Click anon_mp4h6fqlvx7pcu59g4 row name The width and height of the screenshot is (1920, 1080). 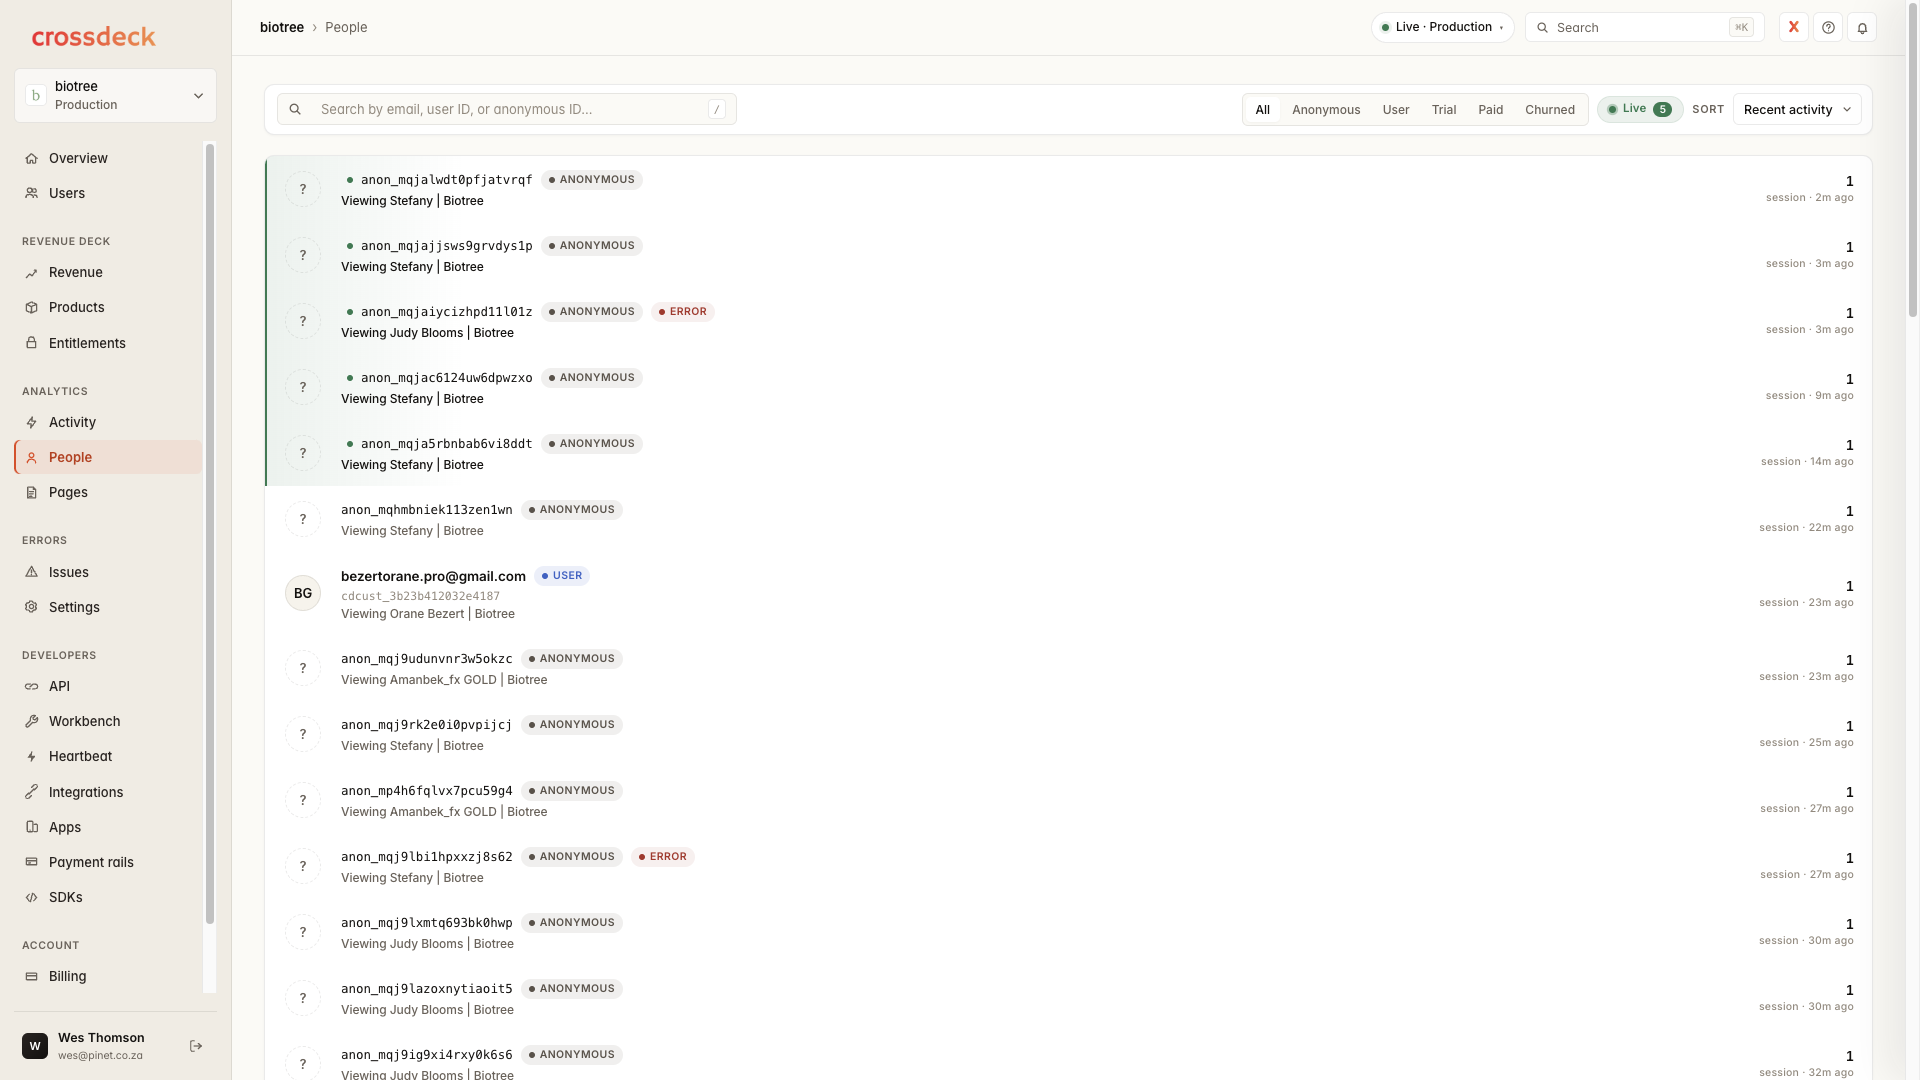427,791
